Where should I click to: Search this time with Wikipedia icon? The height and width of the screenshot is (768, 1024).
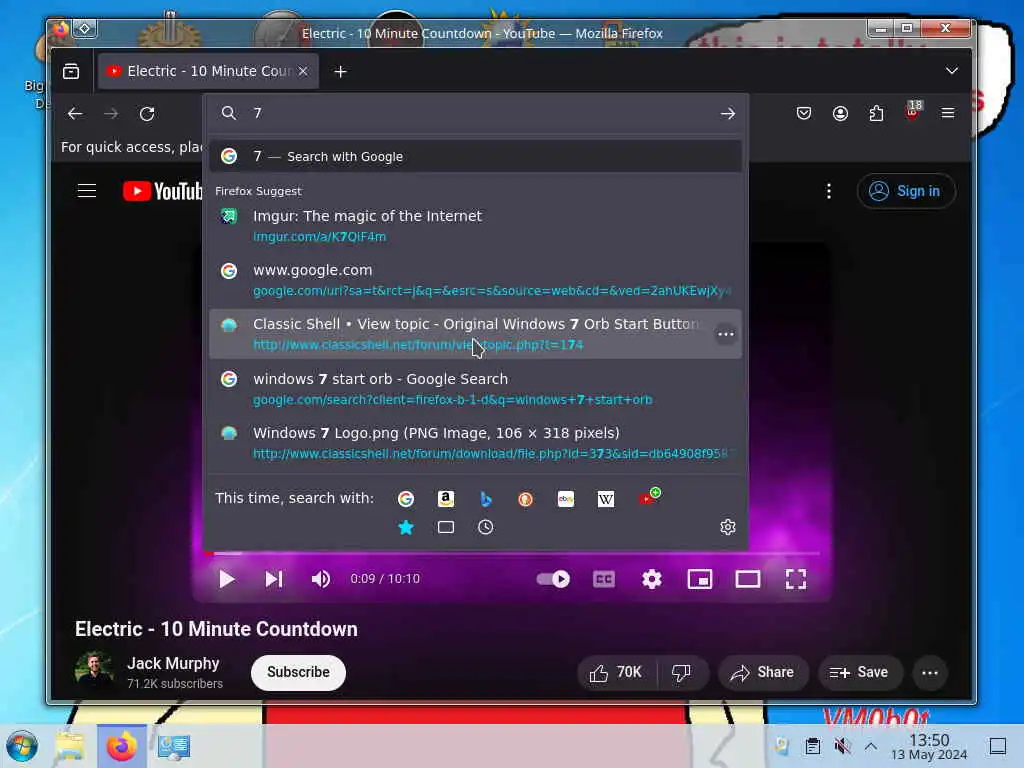click(605, 499)
